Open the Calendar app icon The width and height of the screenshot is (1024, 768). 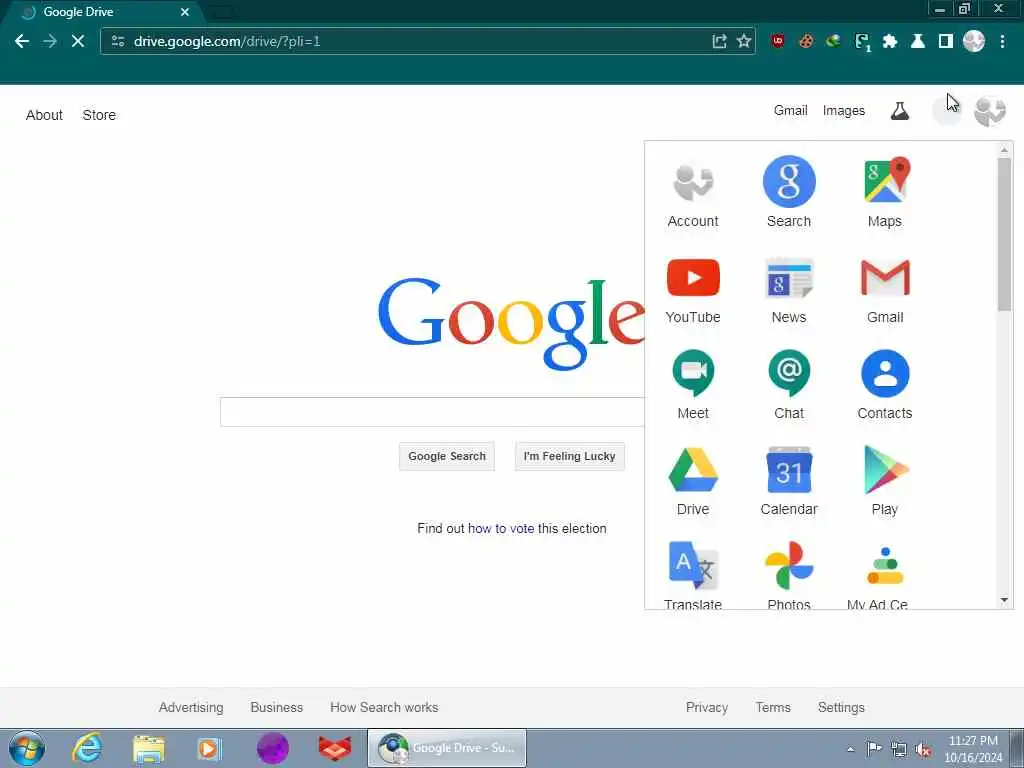[x=789, y=481]
